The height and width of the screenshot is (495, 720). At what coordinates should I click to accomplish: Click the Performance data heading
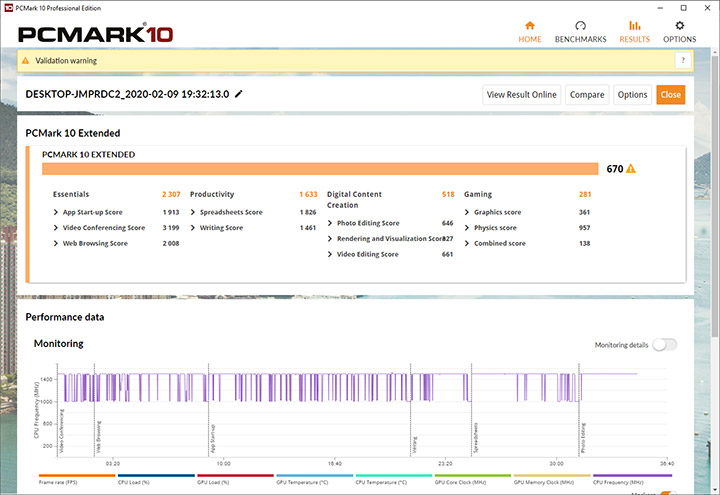click(x=65, y=317)
